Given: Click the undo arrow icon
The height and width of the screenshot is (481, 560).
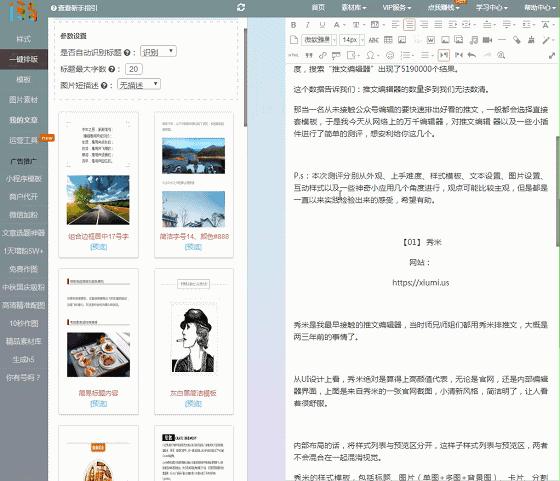Looking at the screenshot, I should [472, 55].
